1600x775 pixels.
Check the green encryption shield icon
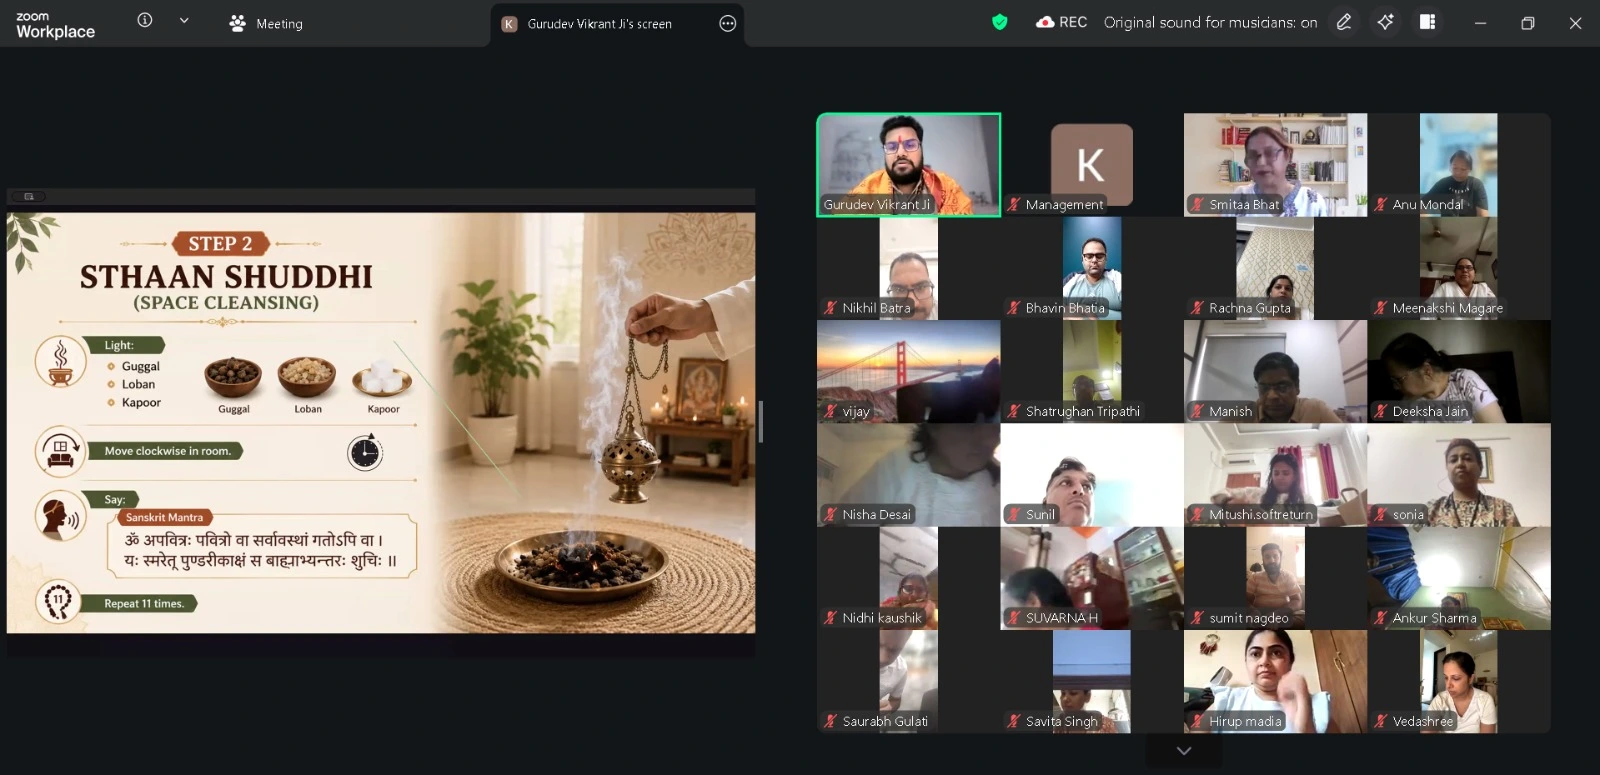(999, 22)
